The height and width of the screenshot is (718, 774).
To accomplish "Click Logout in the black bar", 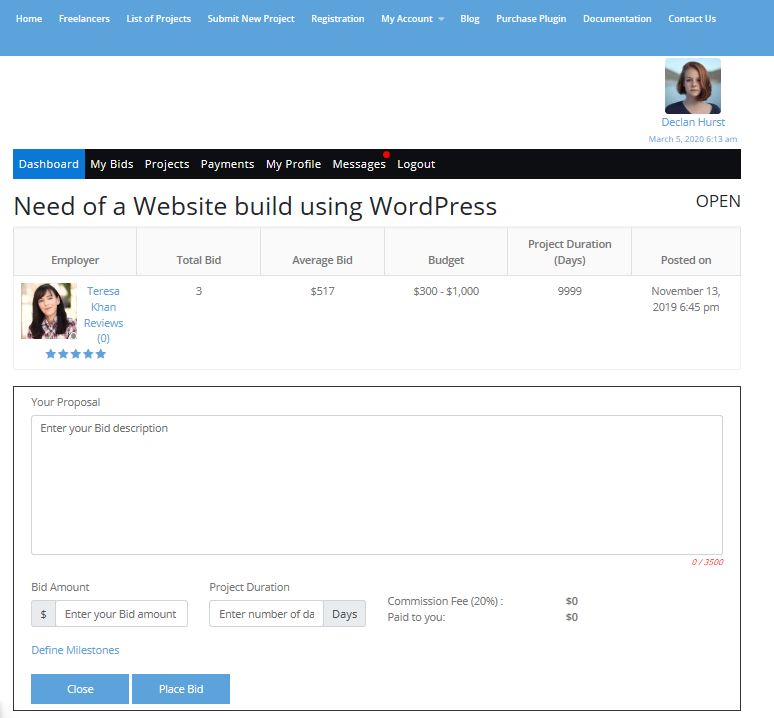I will (416, 164).
